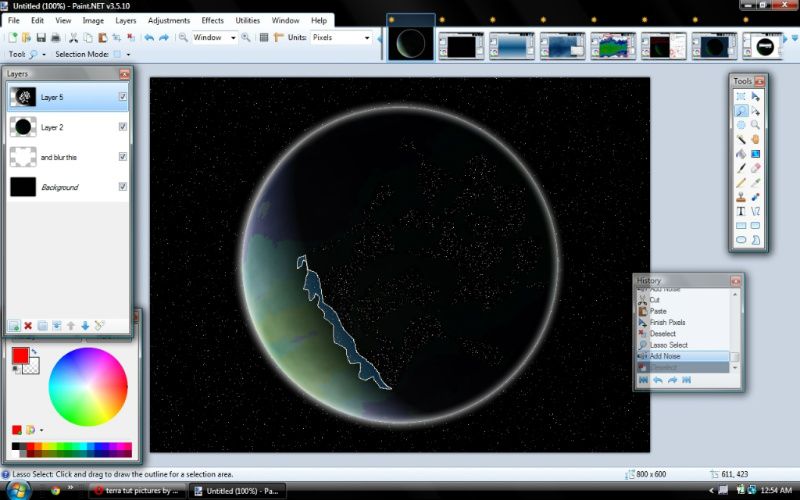The height and width of the screenshot is (500, 800).
Task: Click the Crop to Selection icon
Action: pos(116,37)
